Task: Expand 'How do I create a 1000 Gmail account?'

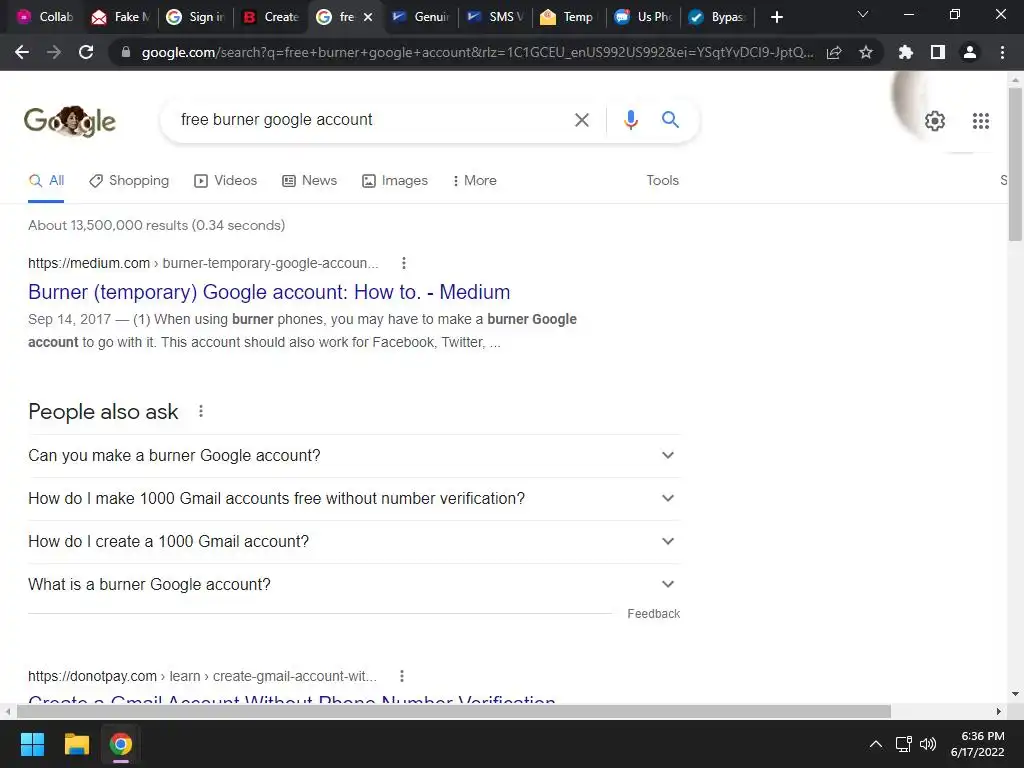Action: pos(354,542)
